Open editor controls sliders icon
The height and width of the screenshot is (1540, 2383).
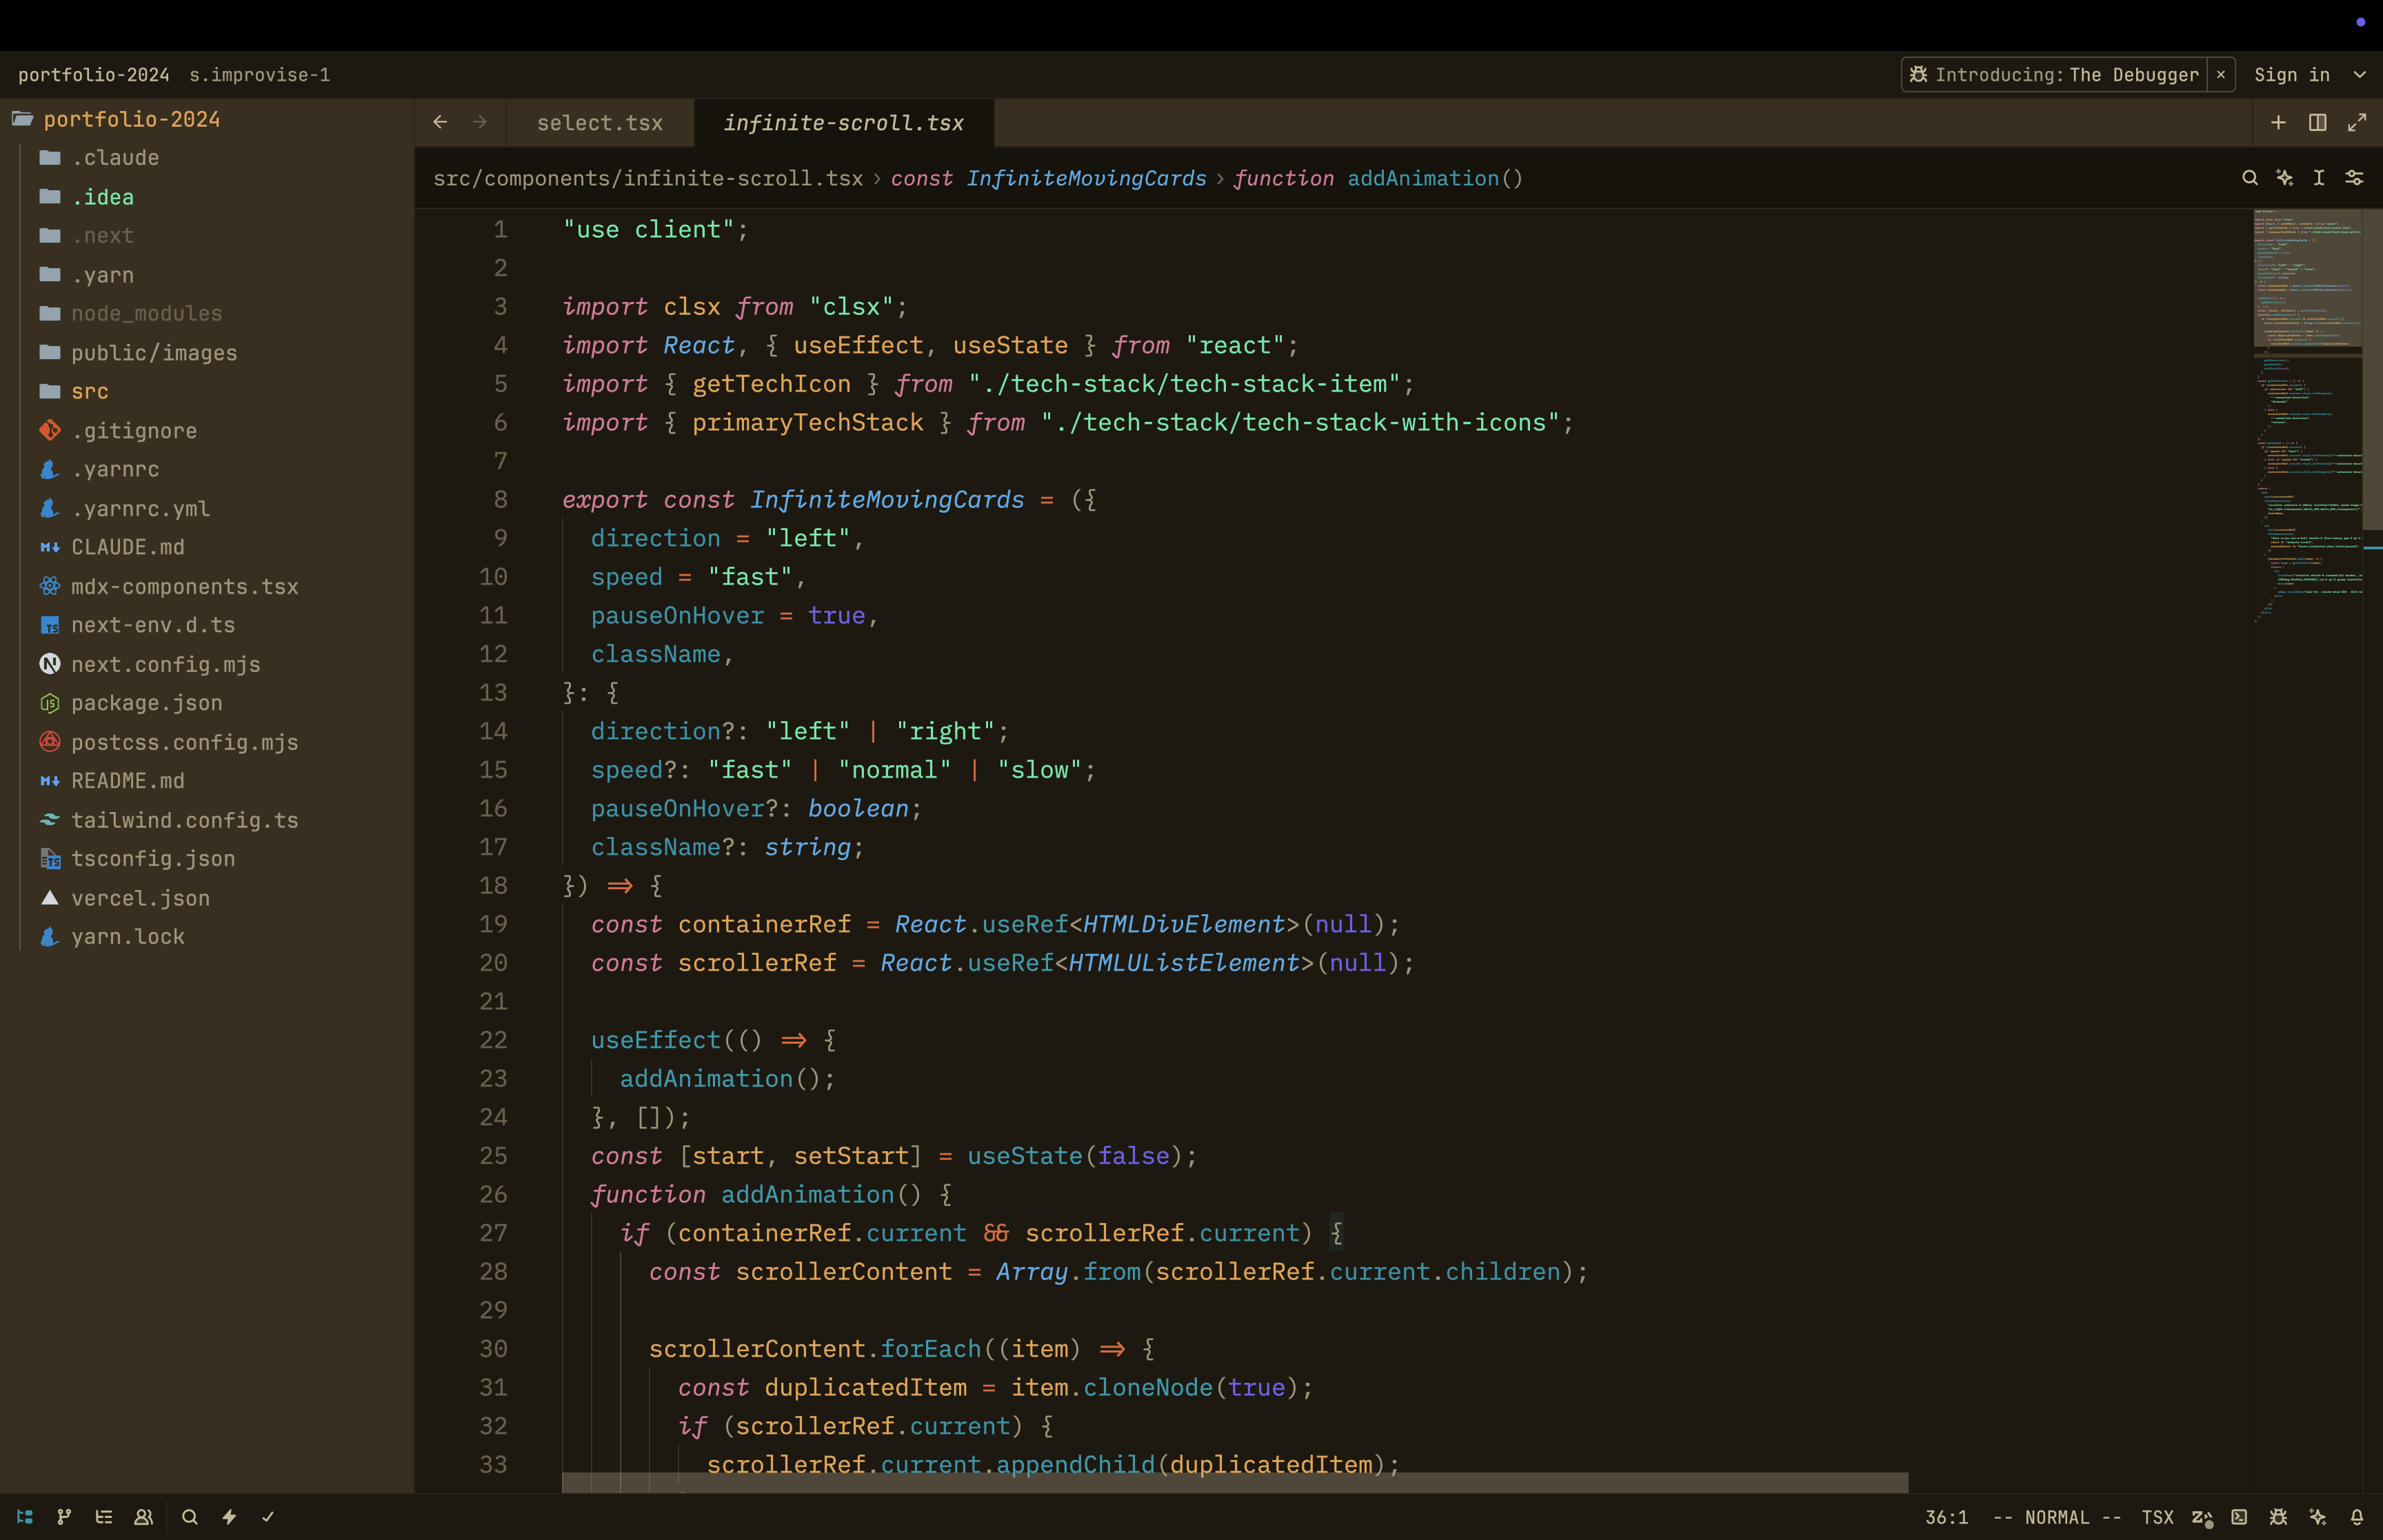point(2355,178)
